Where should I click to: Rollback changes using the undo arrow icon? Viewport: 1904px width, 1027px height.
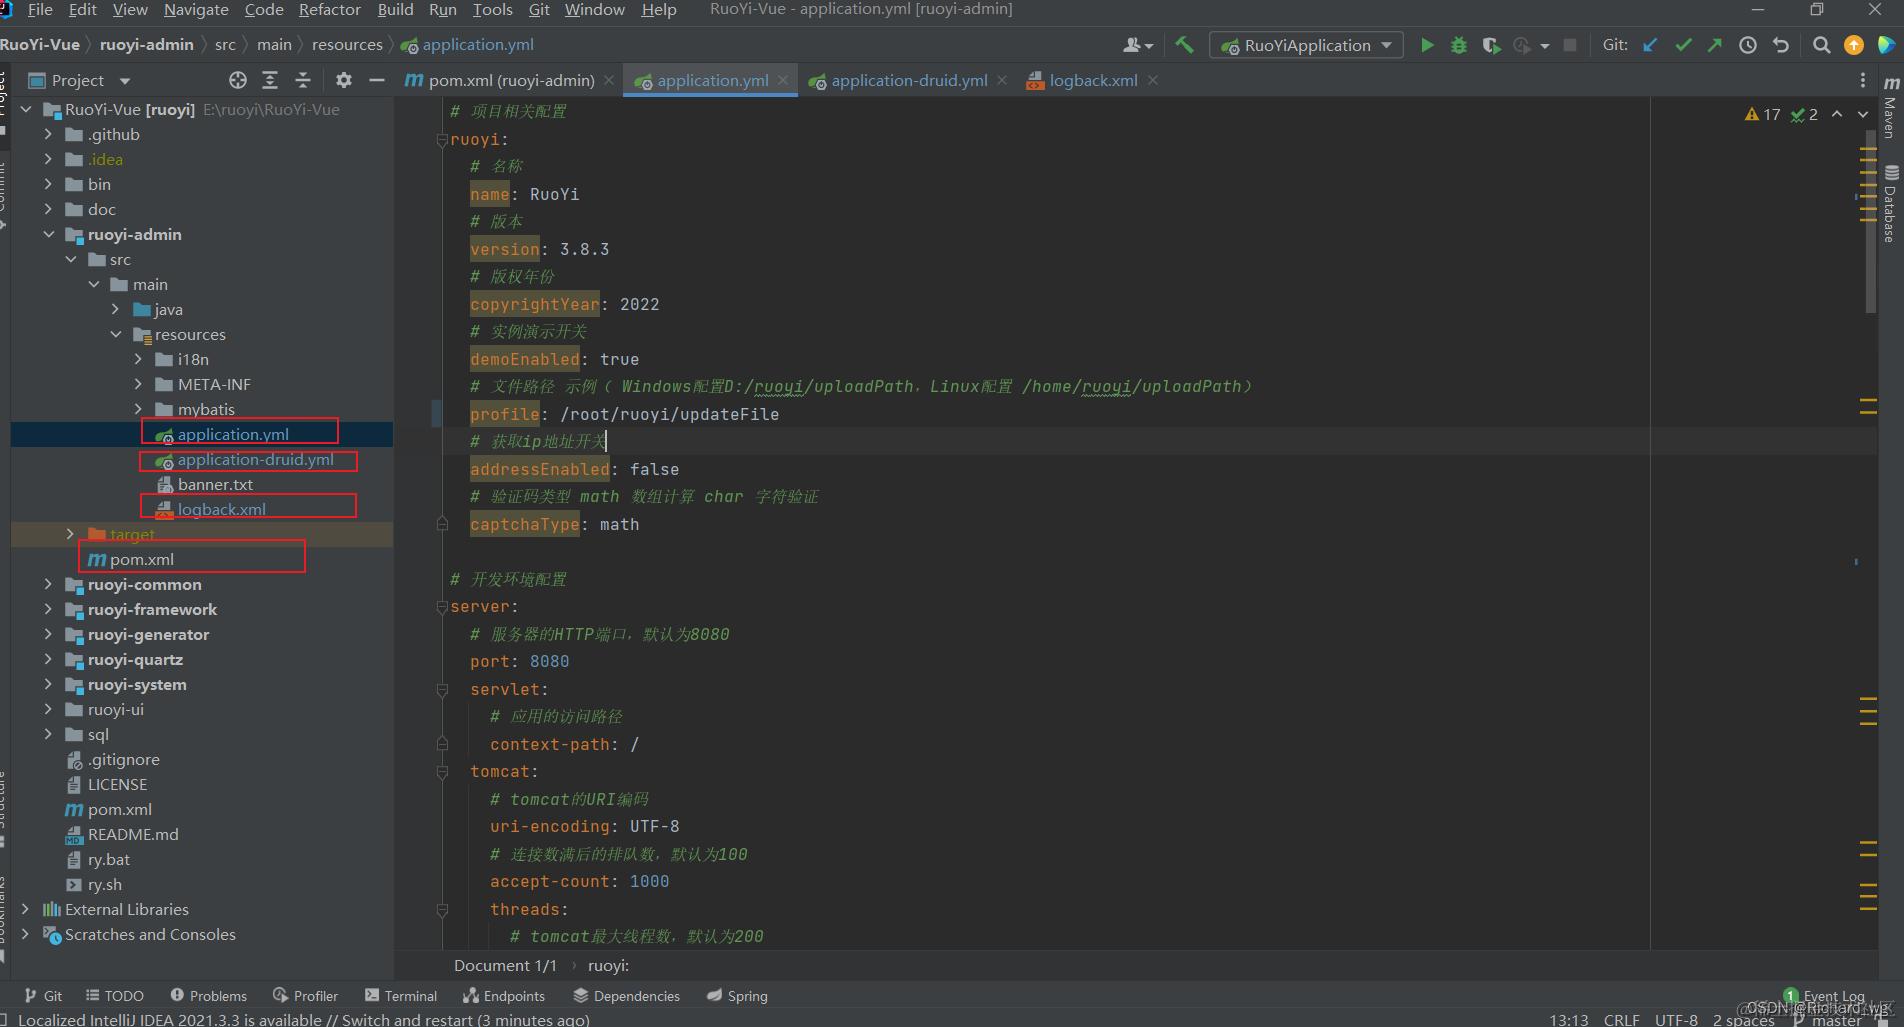click(x=1780, y=45)
